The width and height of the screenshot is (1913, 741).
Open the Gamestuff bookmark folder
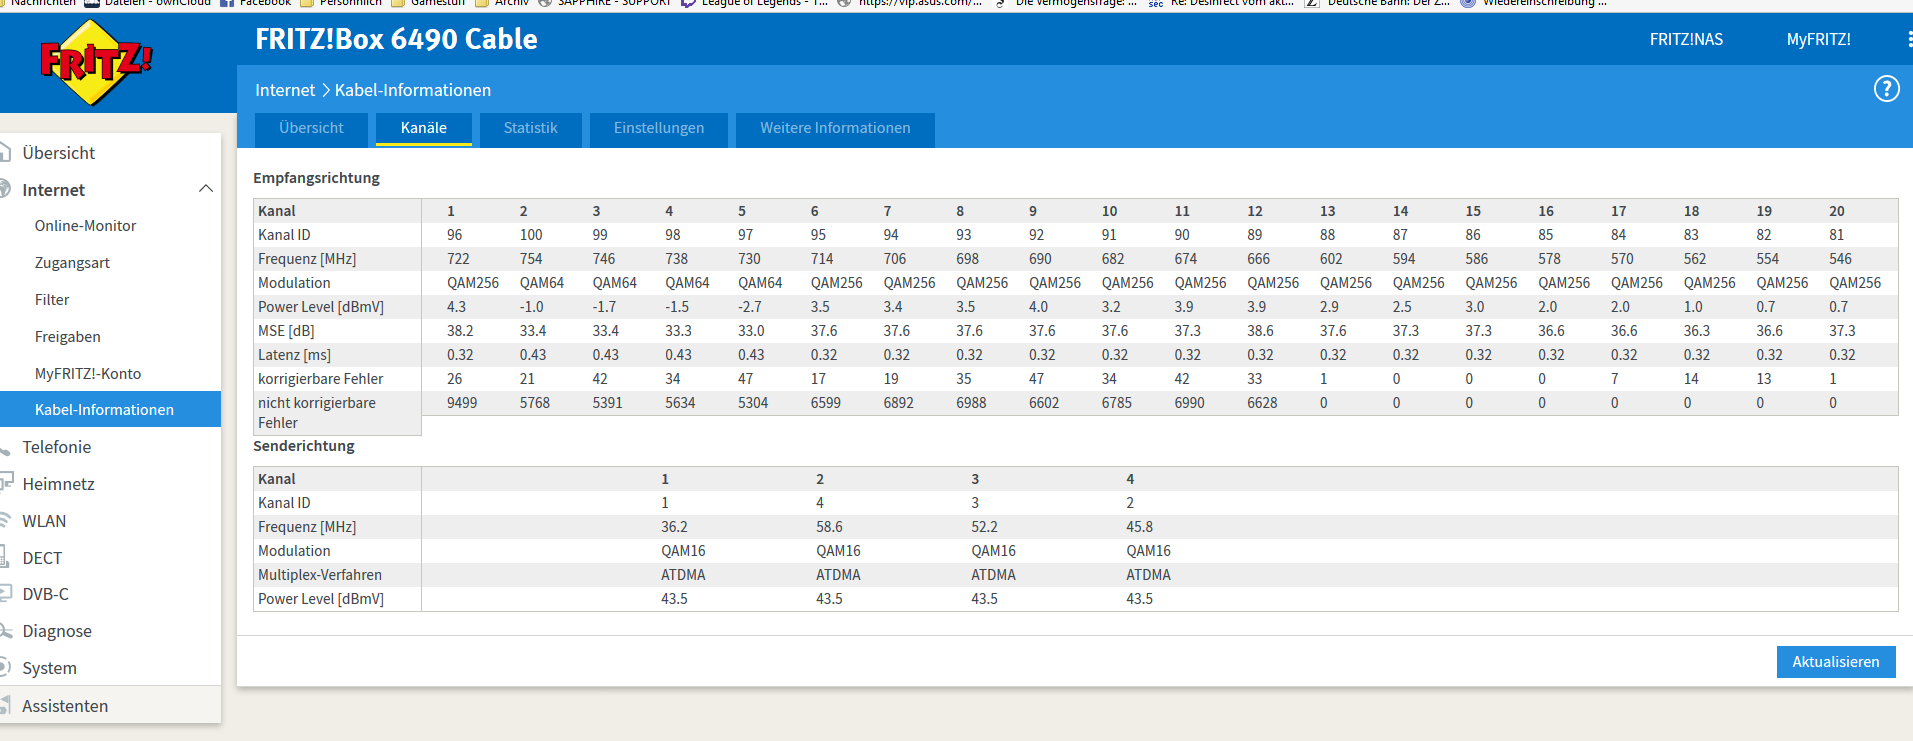(x=428, y=3)
